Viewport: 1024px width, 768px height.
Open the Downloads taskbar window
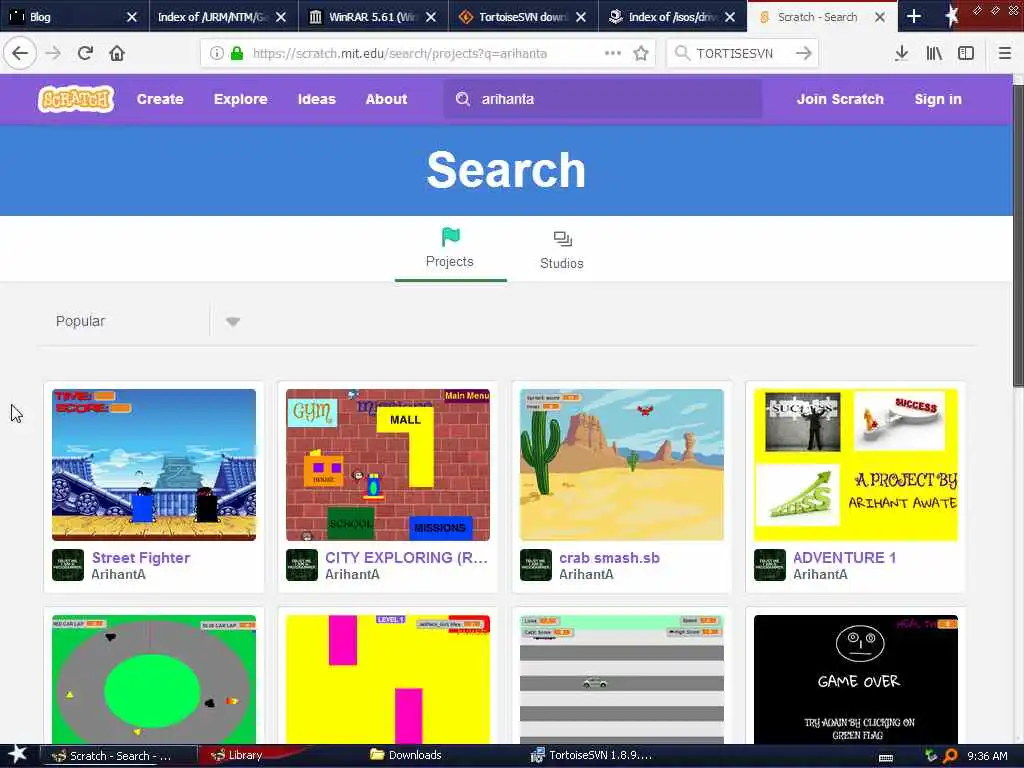[x=406, y=755]
